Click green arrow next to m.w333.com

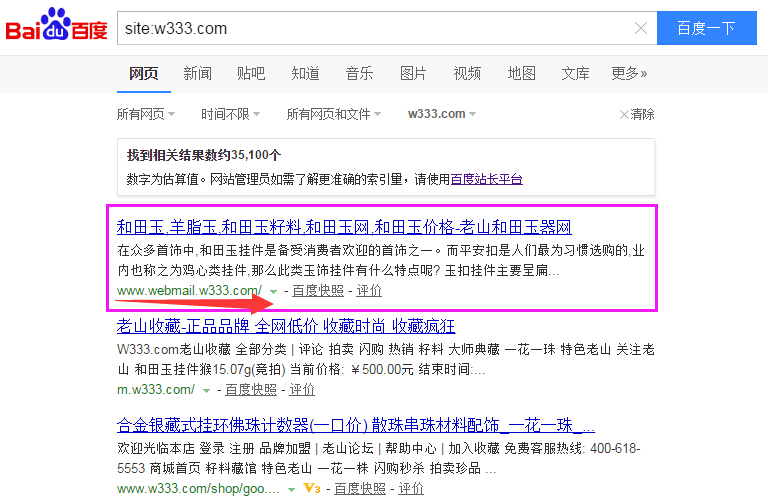pos(207,390)
